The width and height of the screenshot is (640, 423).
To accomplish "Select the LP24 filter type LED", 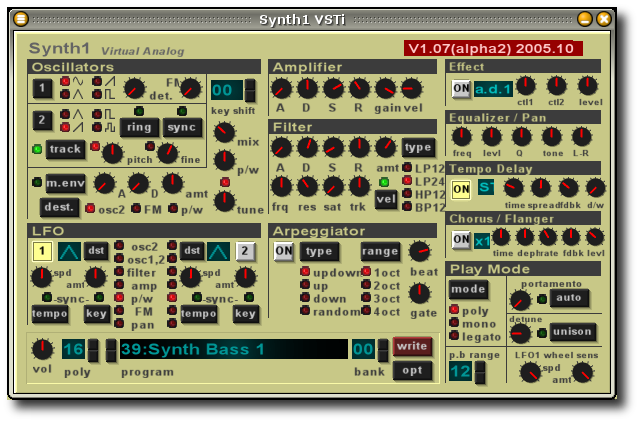I will pyautogui.click(x=407, y=180).
